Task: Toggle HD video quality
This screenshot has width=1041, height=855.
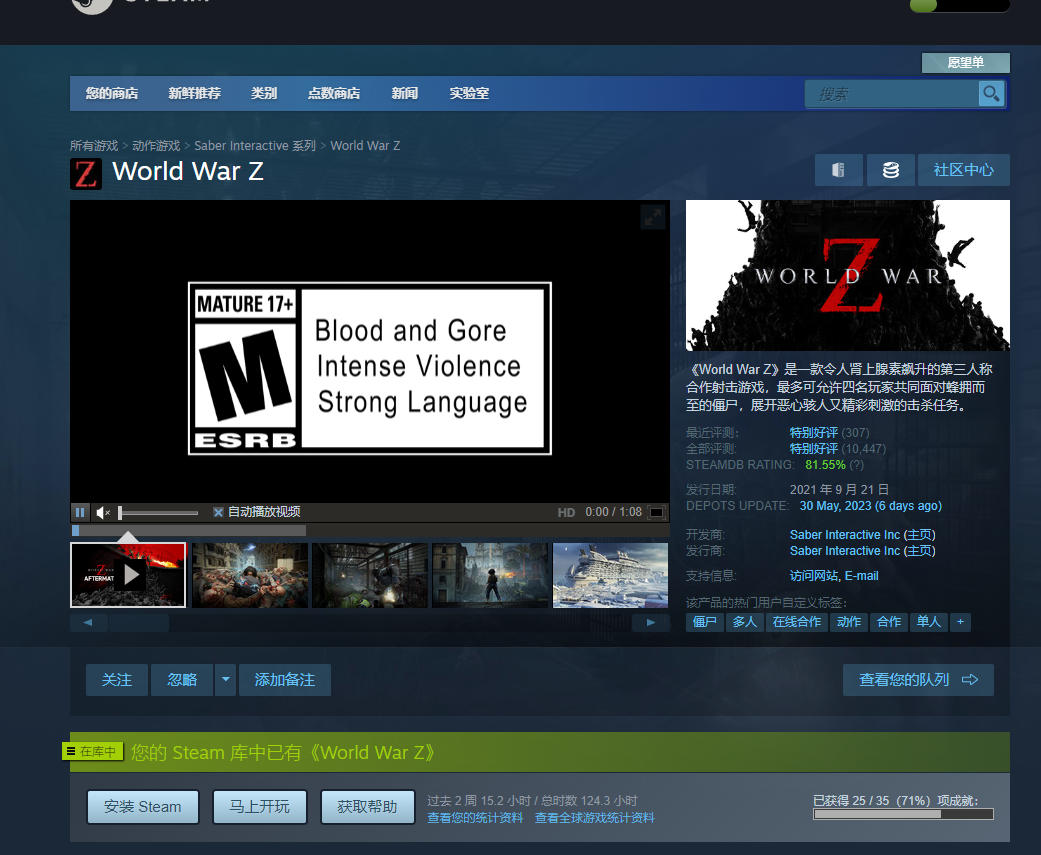Action: point(566,512)
